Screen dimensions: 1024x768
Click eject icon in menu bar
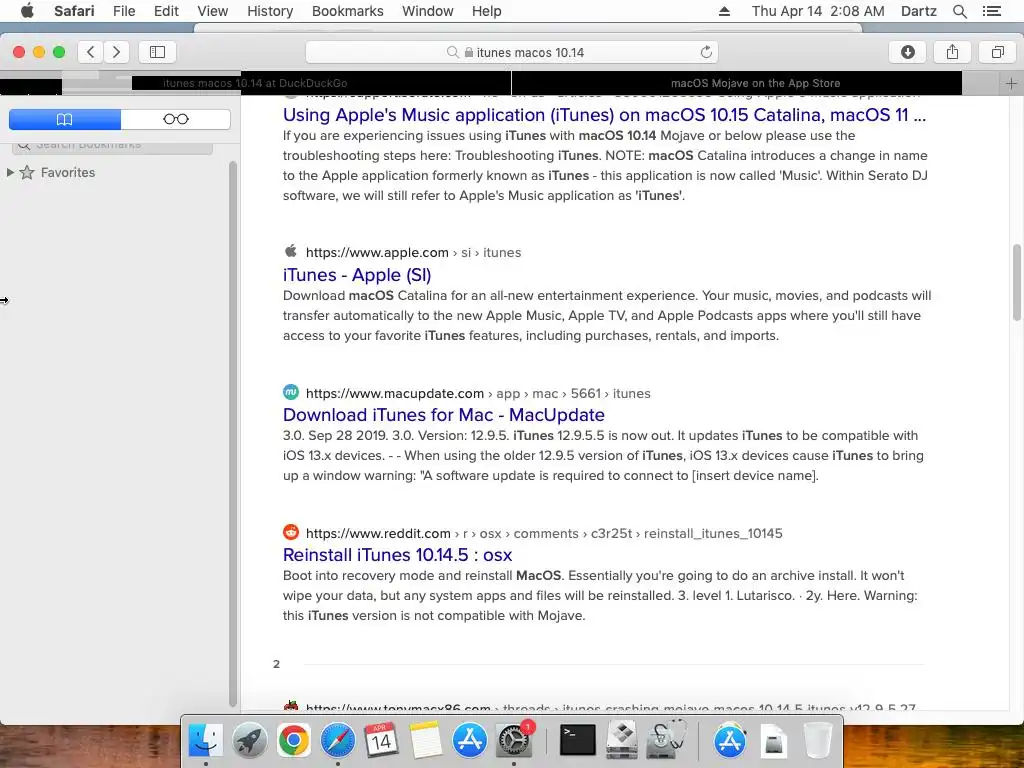point(724,11)
